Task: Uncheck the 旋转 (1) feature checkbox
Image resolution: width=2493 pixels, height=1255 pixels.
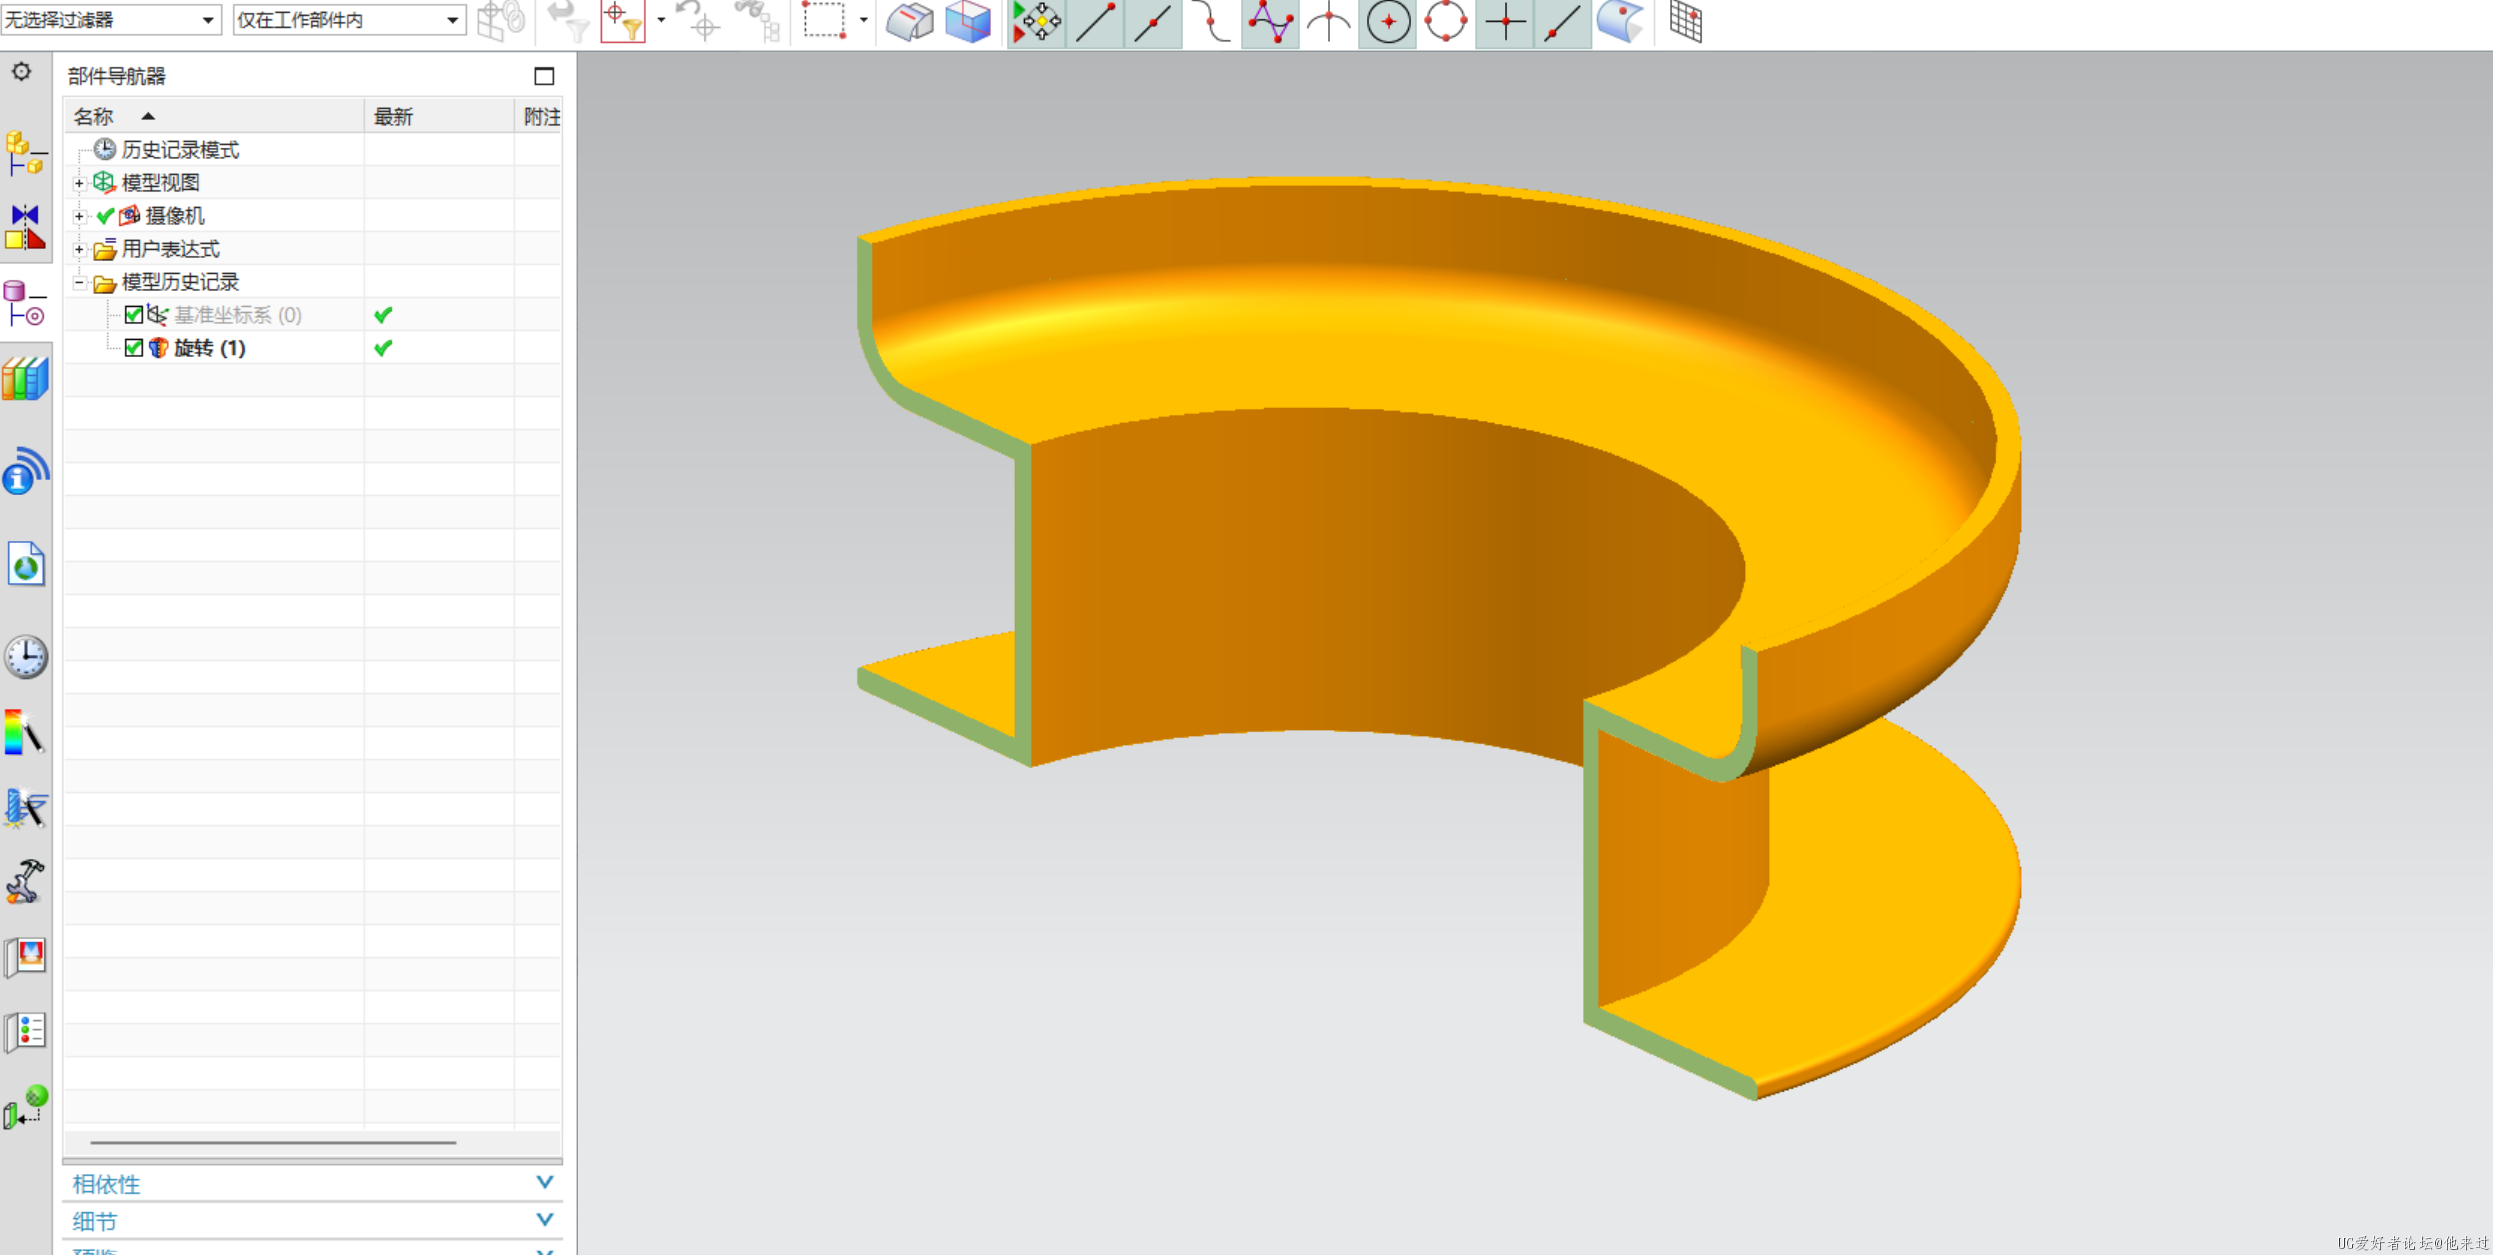Action: point(133,348)
